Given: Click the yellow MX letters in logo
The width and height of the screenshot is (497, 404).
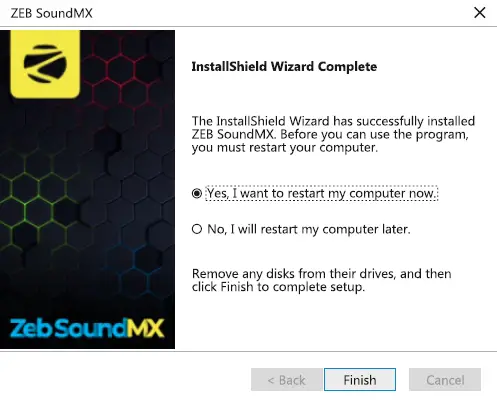Looking at the screenshot, I should pos(146,328).
